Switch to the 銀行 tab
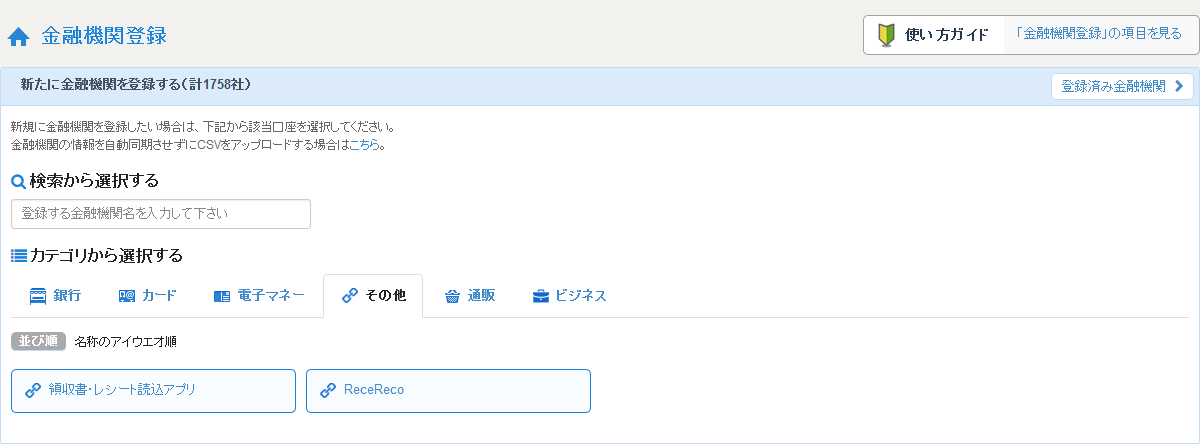 pos(56,296)
